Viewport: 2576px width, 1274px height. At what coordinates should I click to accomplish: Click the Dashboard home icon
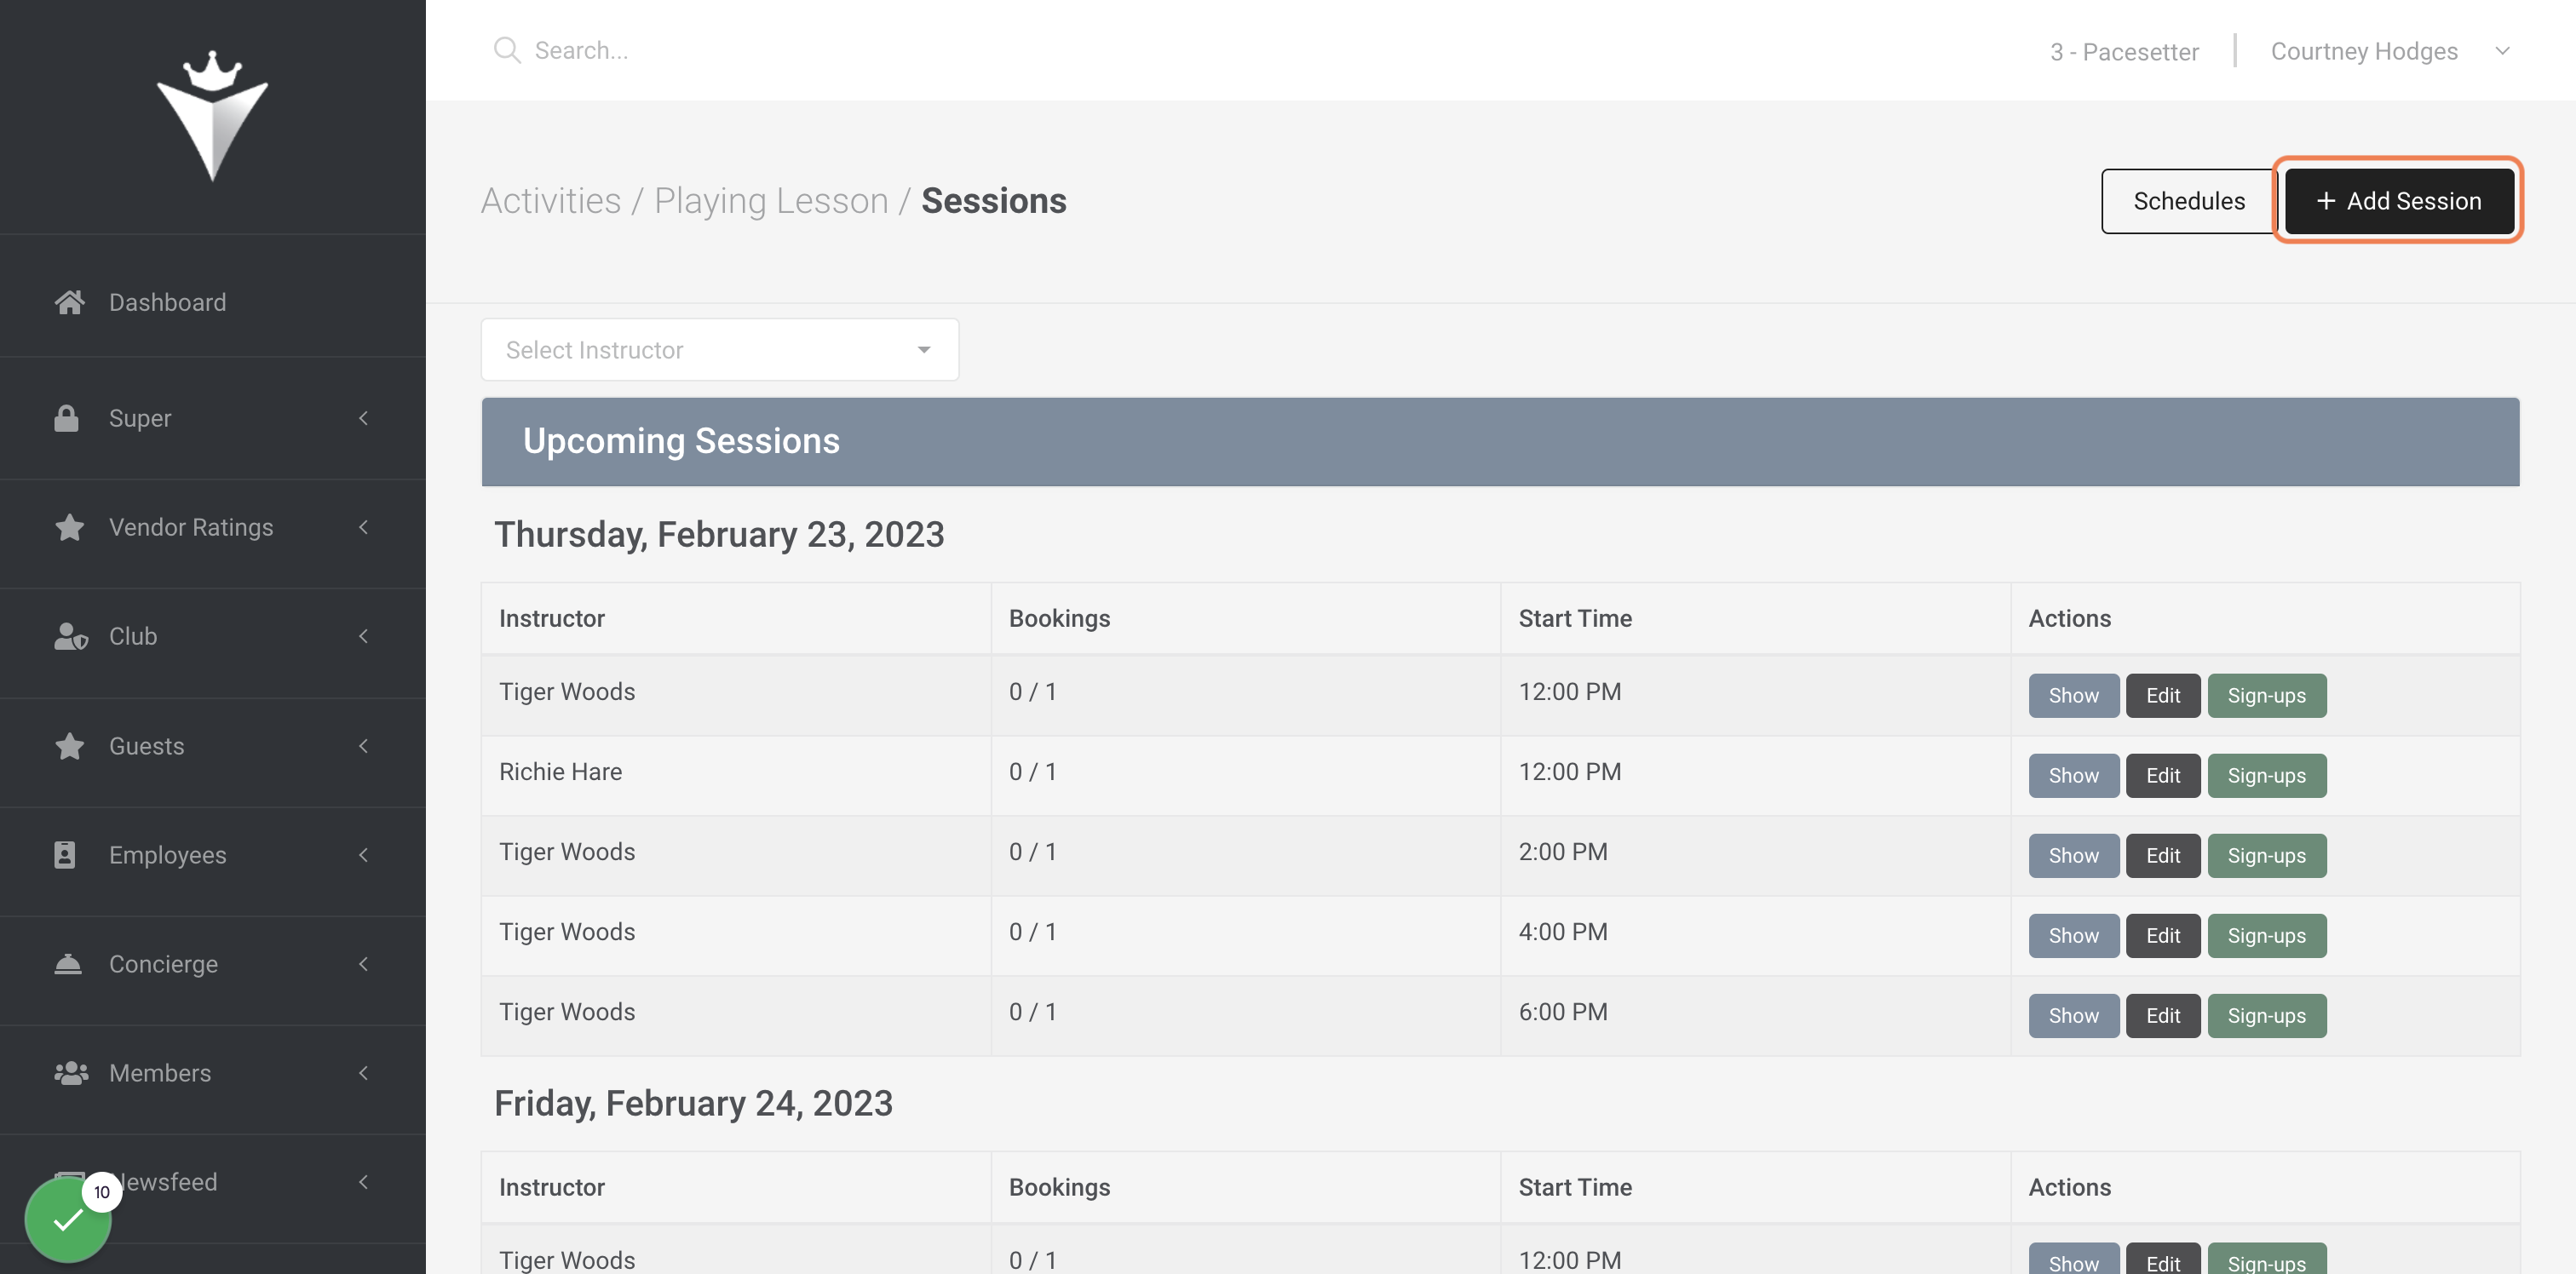(69, 302)
